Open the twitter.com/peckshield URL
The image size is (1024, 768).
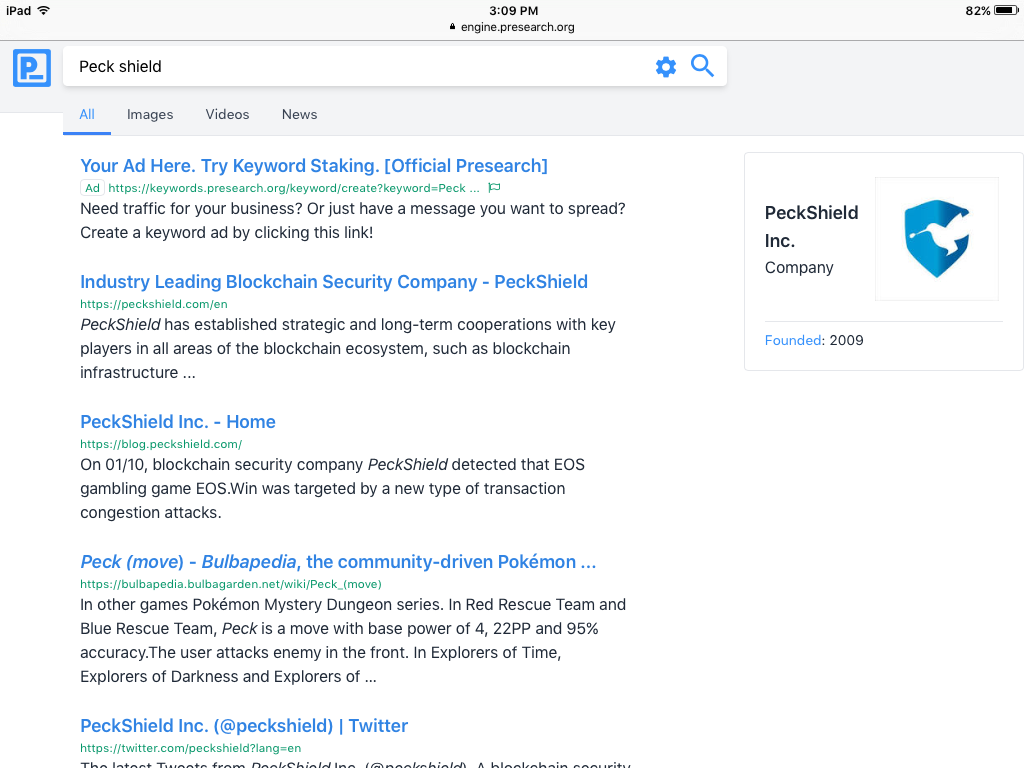(191, 748)
